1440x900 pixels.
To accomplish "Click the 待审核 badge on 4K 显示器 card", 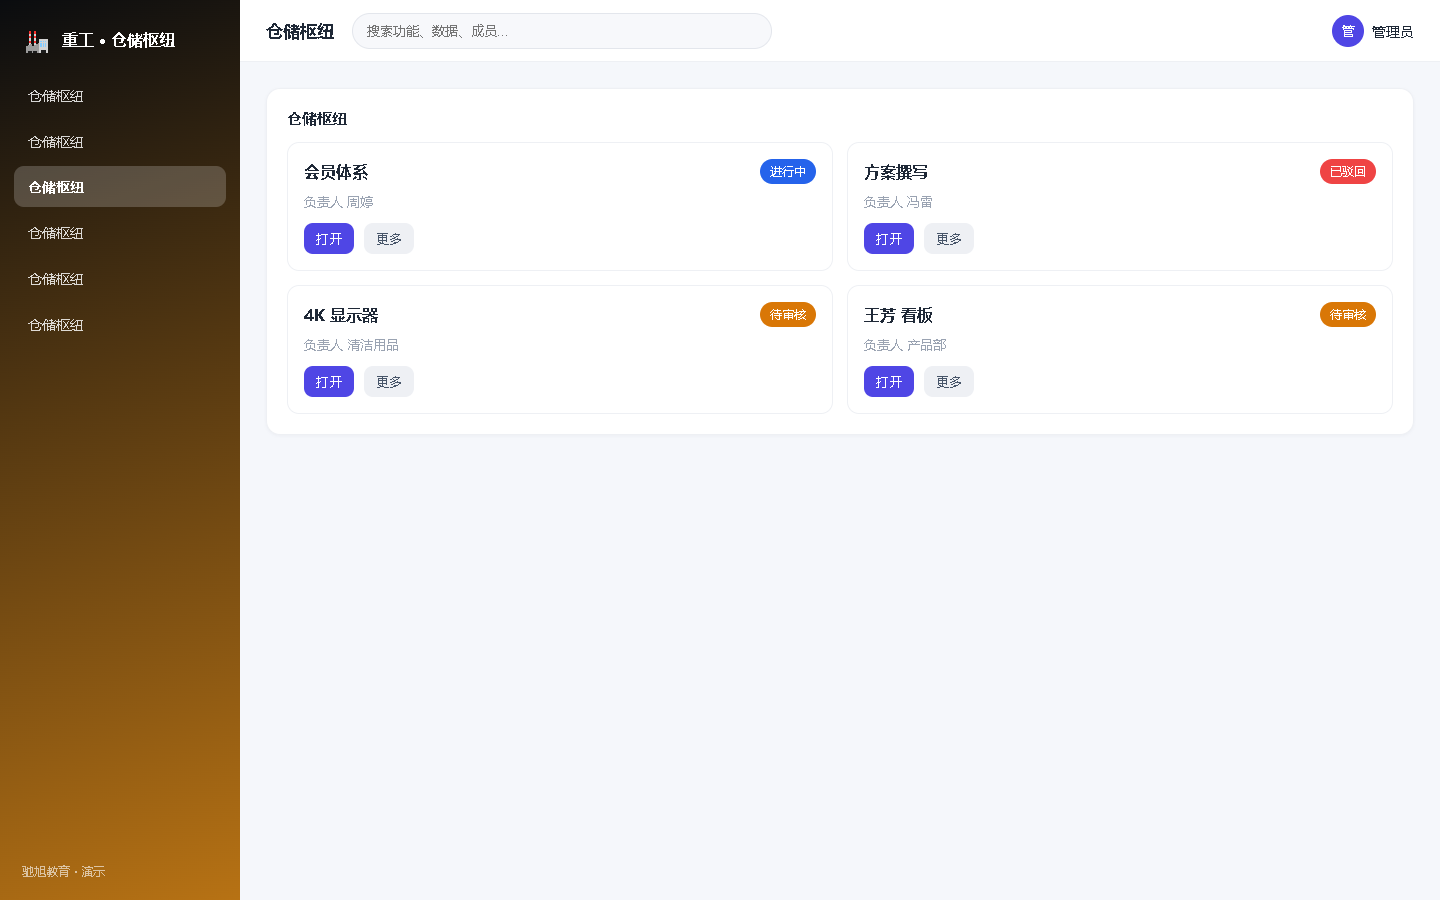I will pyautogui.click(x=788, y=315).
